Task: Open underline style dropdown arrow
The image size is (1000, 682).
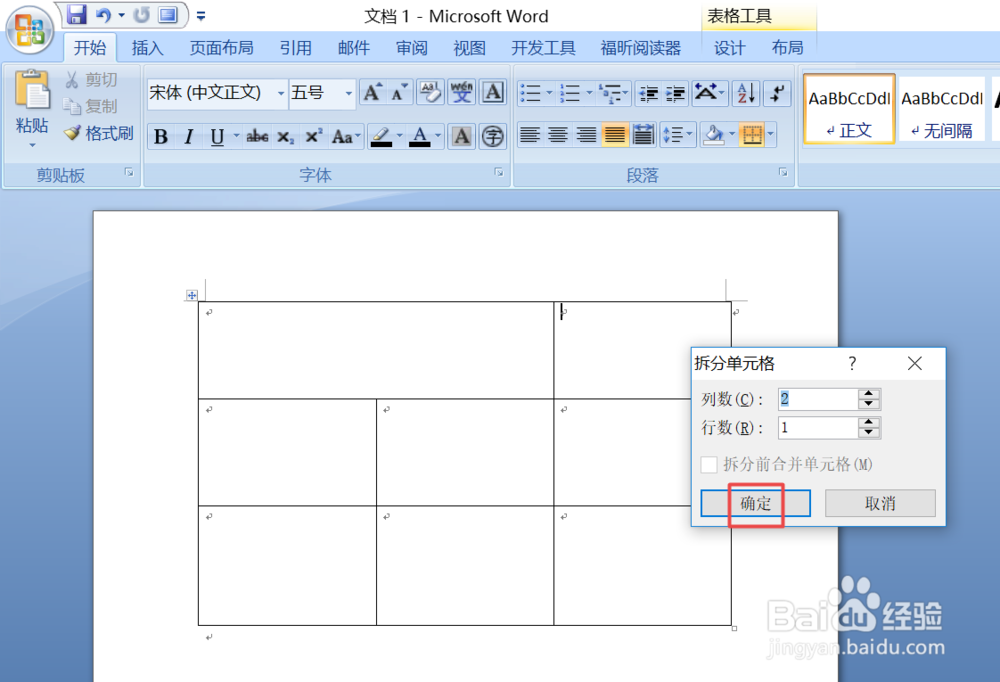Action: coord(236,136)
